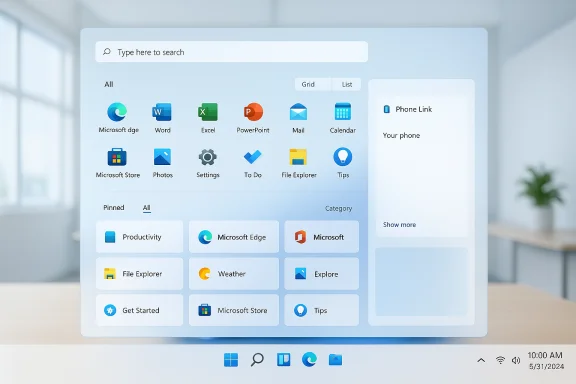Screen dimensions: 576x384
Task: Launch Edge from the taskbar
Action: tap(309, 360)
